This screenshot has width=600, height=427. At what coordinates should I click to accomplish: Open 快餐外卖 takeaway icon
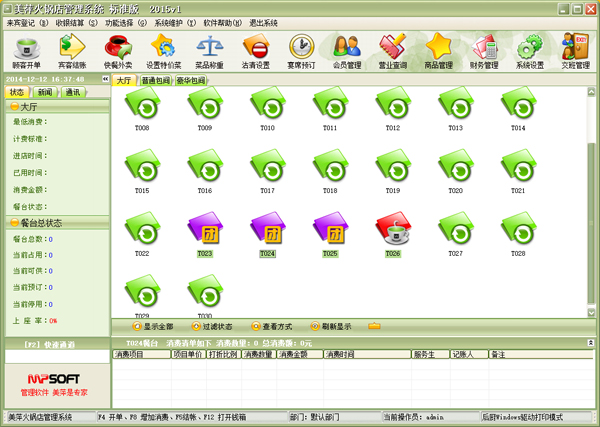[119, 50]
